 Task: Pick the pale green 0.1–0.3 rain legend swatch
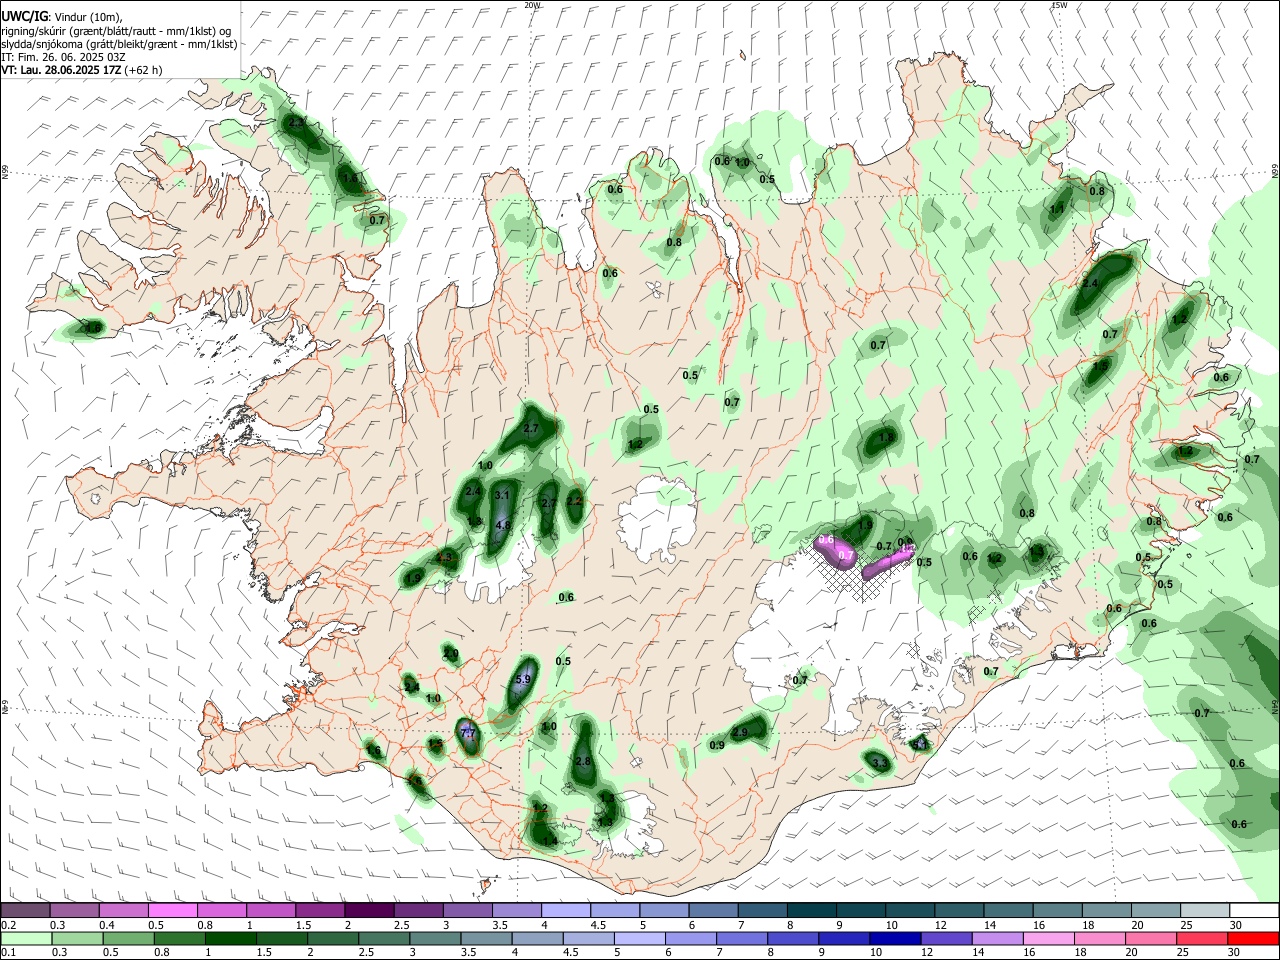pos(25,939)
